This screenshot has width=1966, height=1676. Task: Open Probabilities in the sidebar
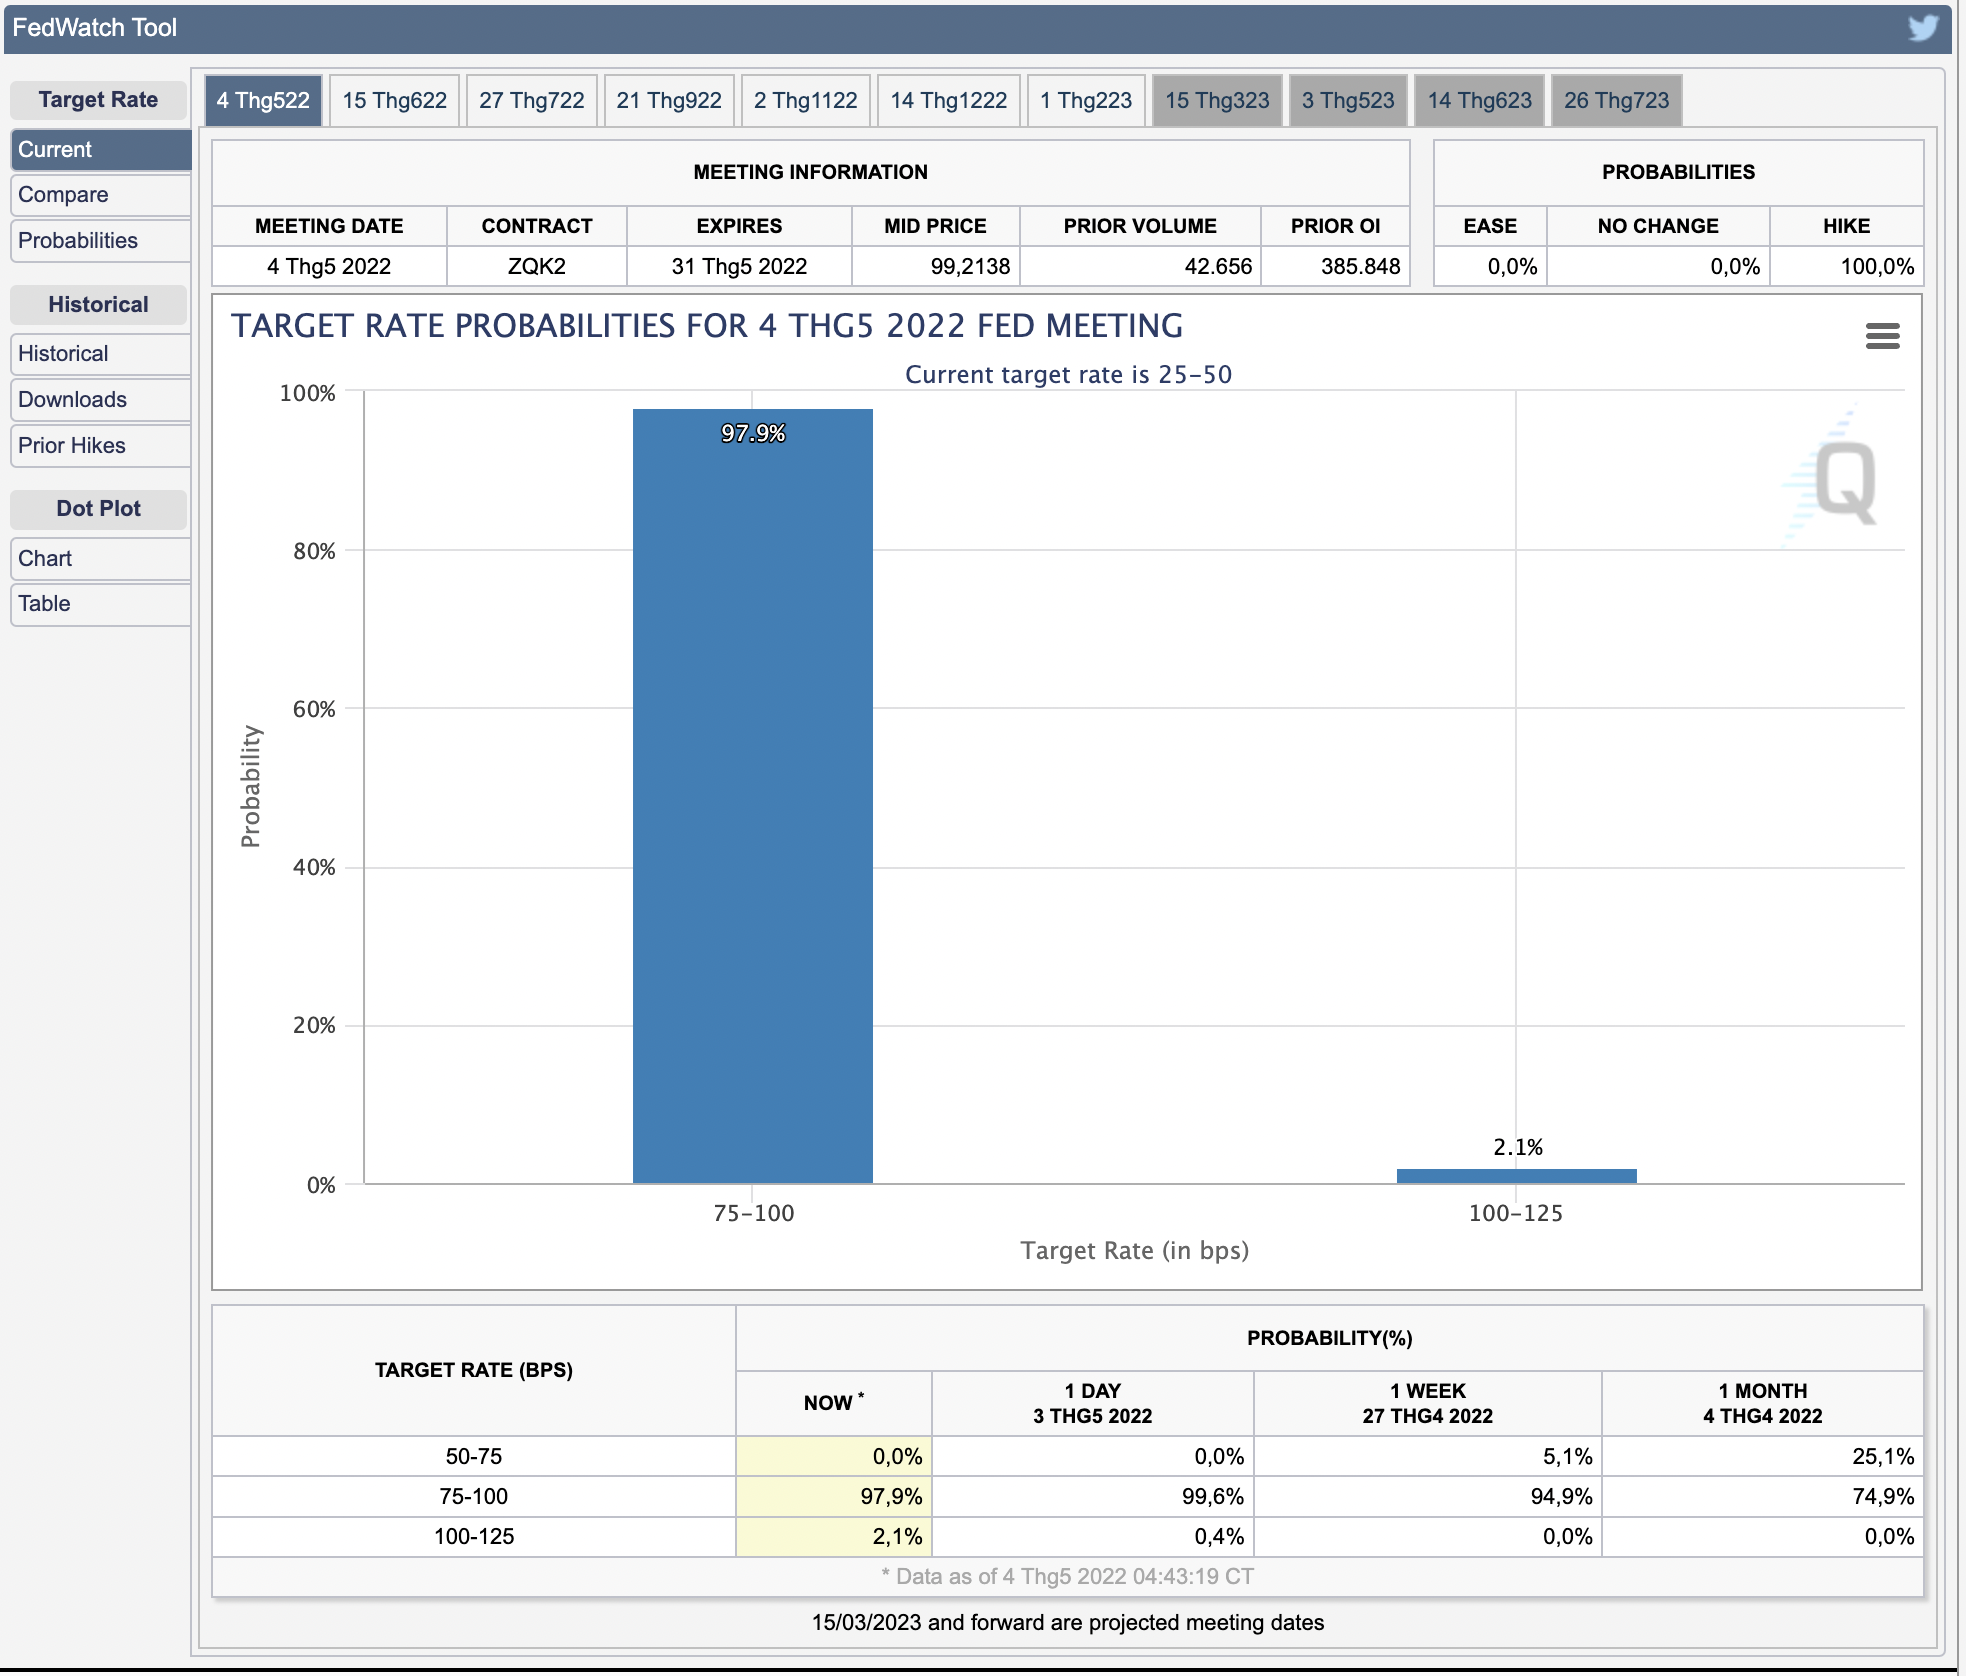(x=100, y=241)
